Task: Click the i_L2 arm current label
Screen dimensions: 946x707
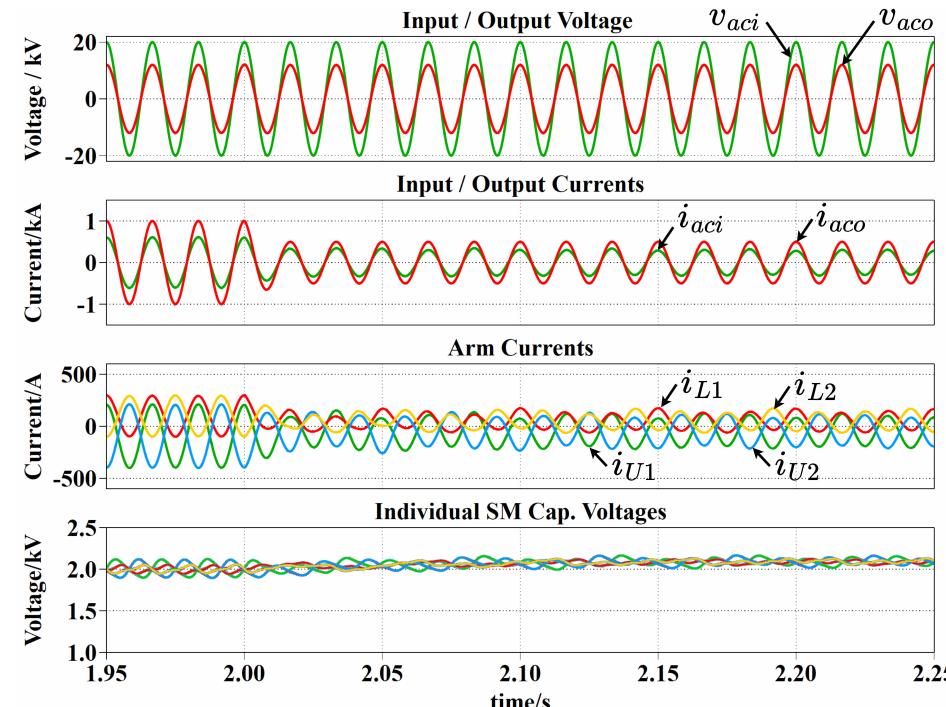Action: (x=814, y=387)
